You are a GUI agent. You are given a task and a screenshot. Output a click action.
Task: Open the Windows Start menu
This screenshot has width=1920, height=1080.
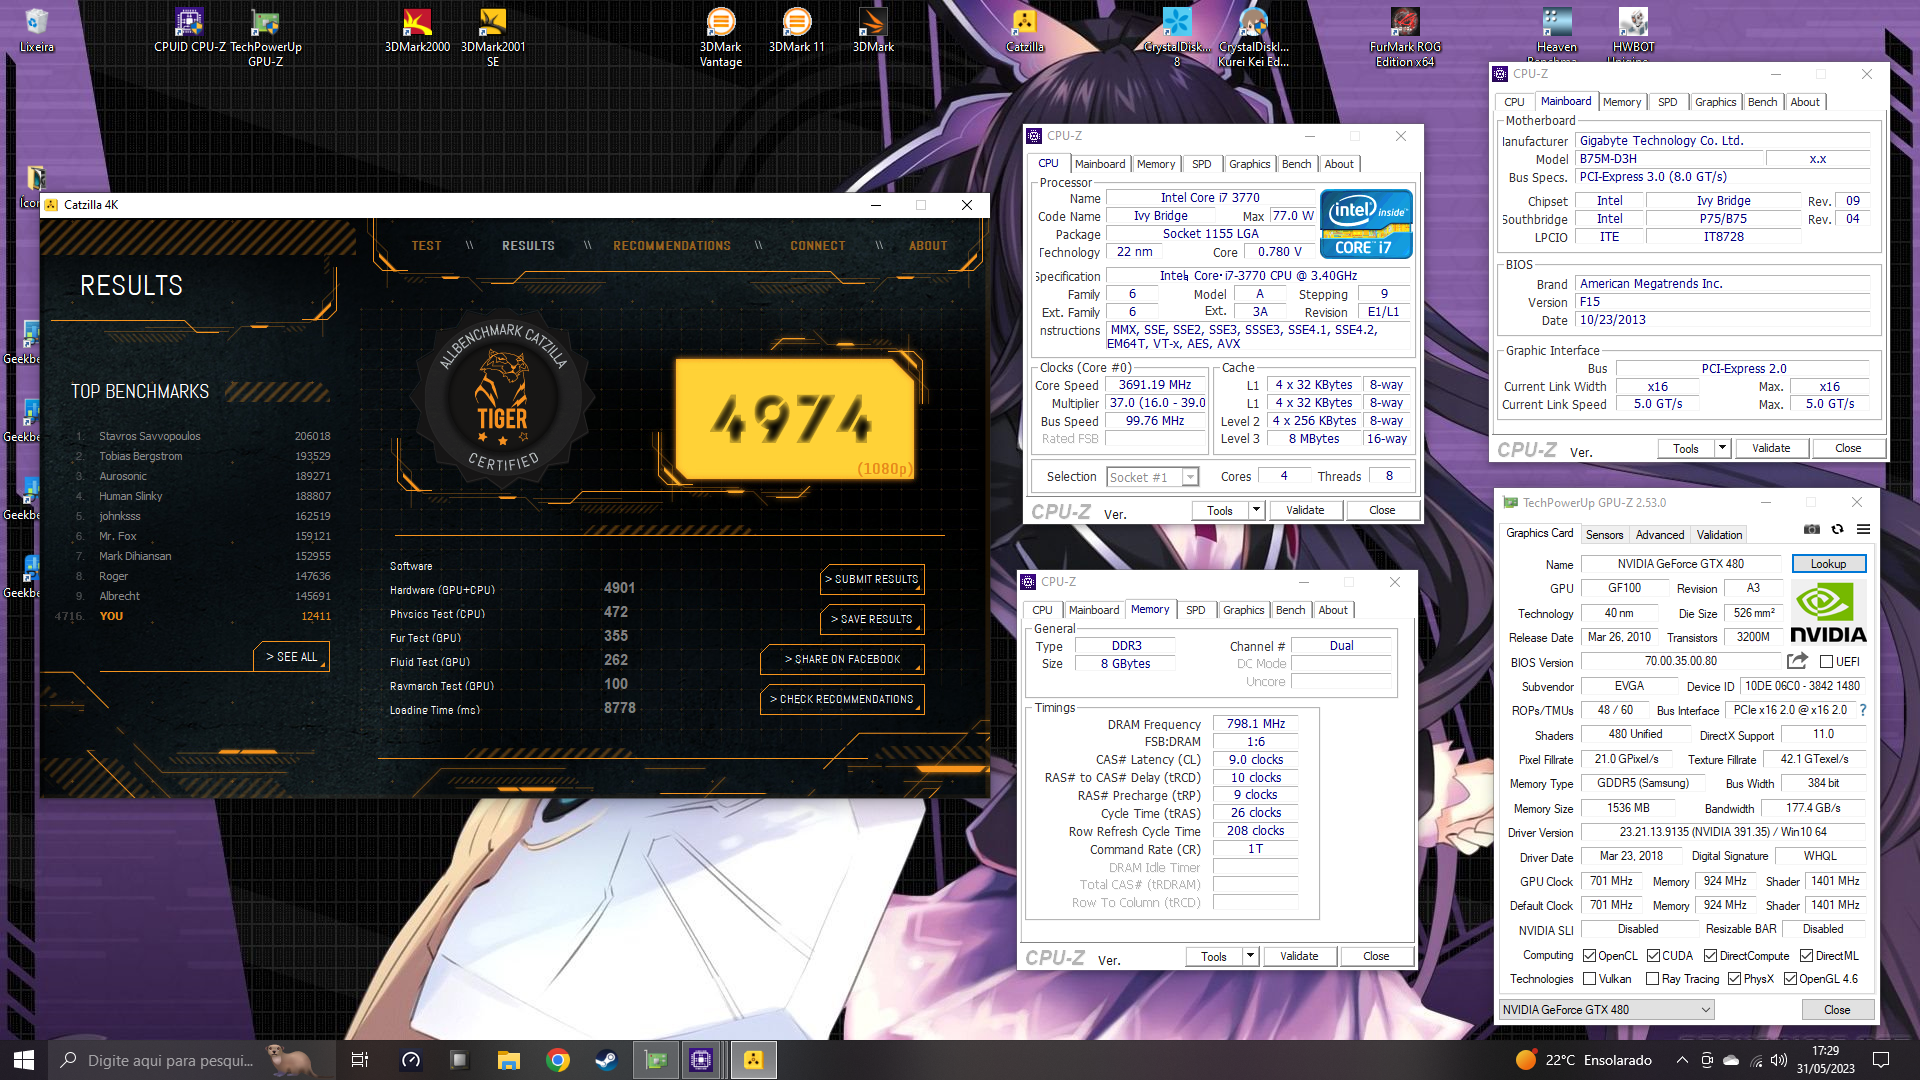click(x=24, y=1060)
